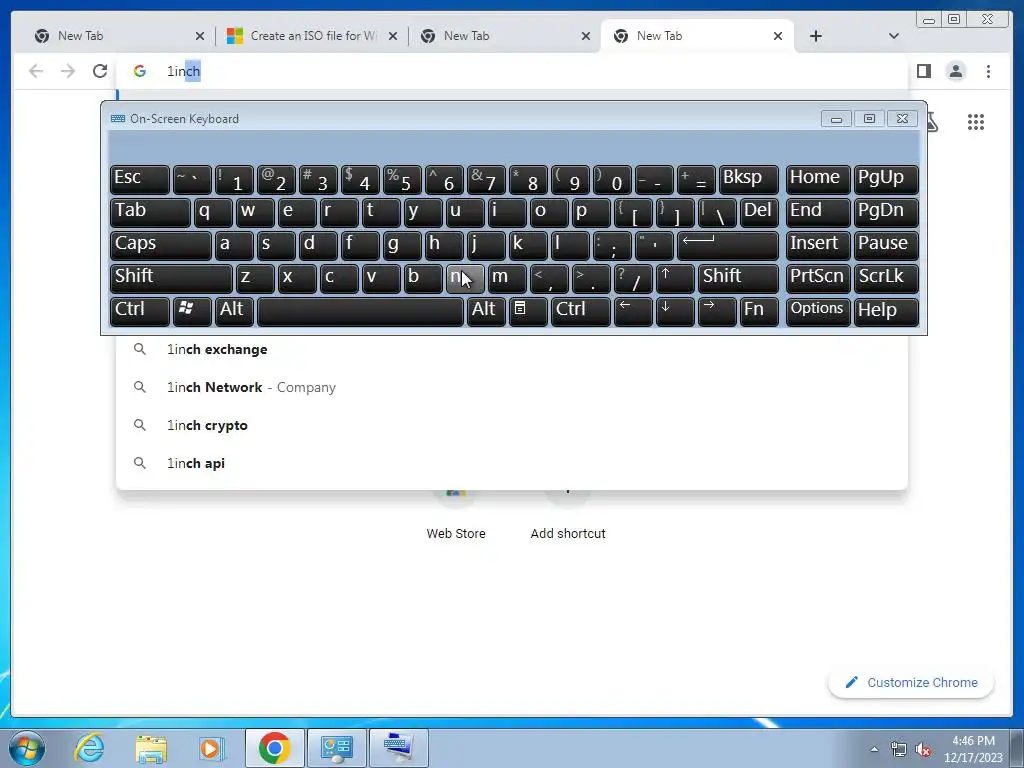Click the back navigation arrow
The height and width of the screenshot is (768, 1024).
pos(36,71)
